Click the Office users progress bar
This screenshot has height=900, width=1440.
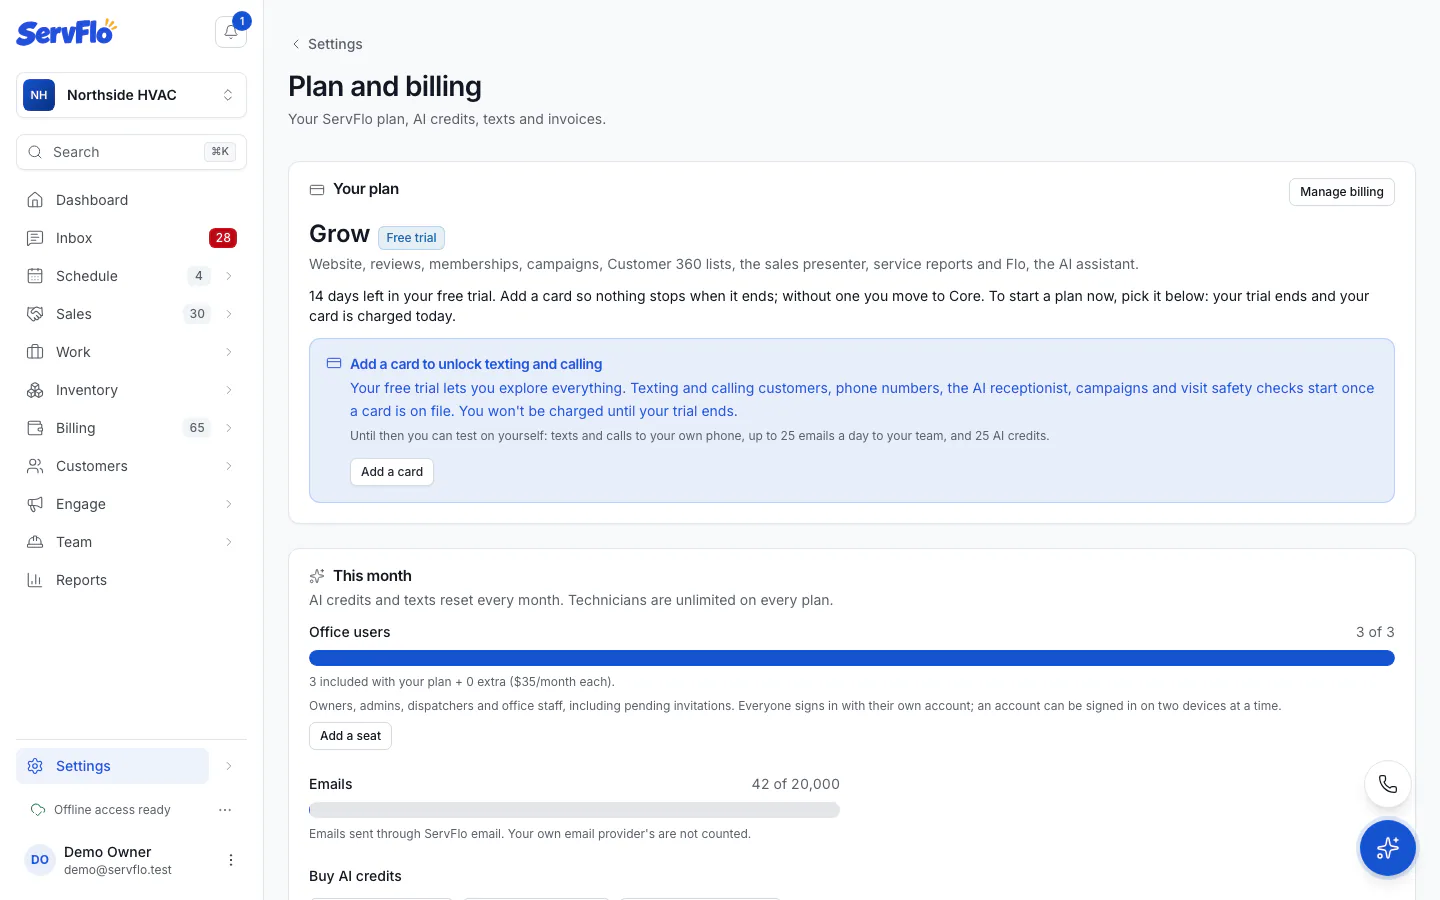(852, 658)
